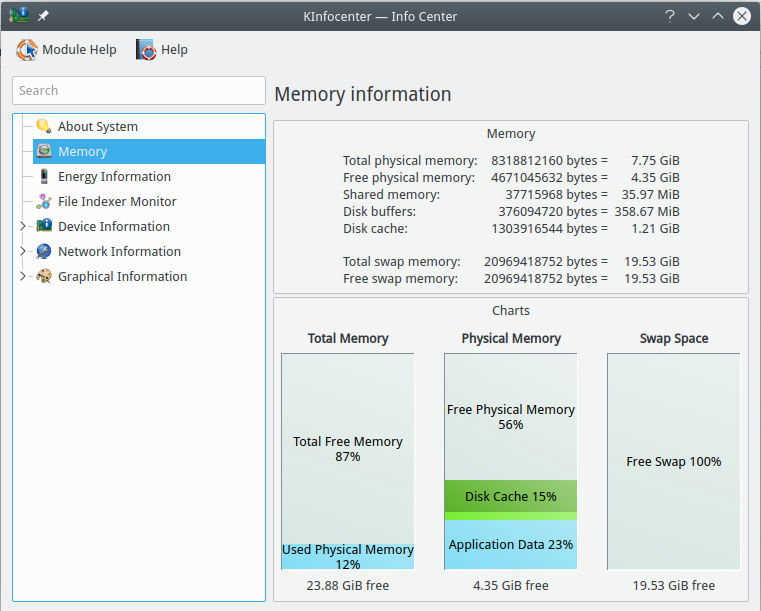The height and width of the screenshot is (611, 761).
Task: Click the Free swap memory label
Action: pos(400,279)
